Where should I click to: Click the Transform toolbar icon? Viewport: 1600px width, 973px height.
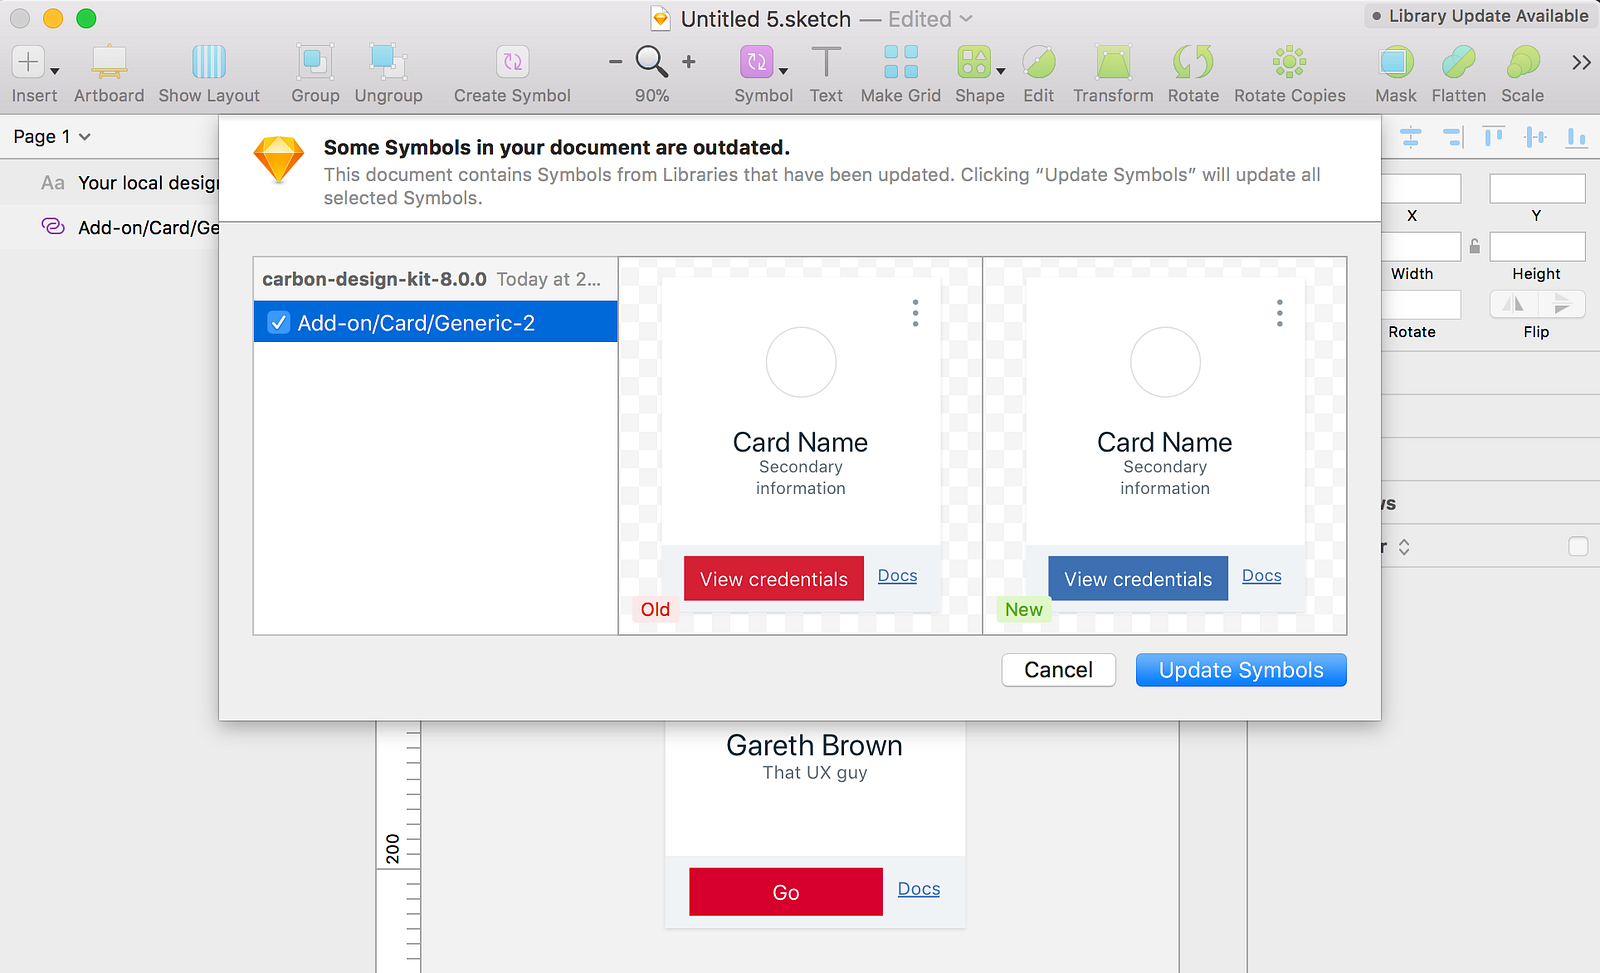1113,62
